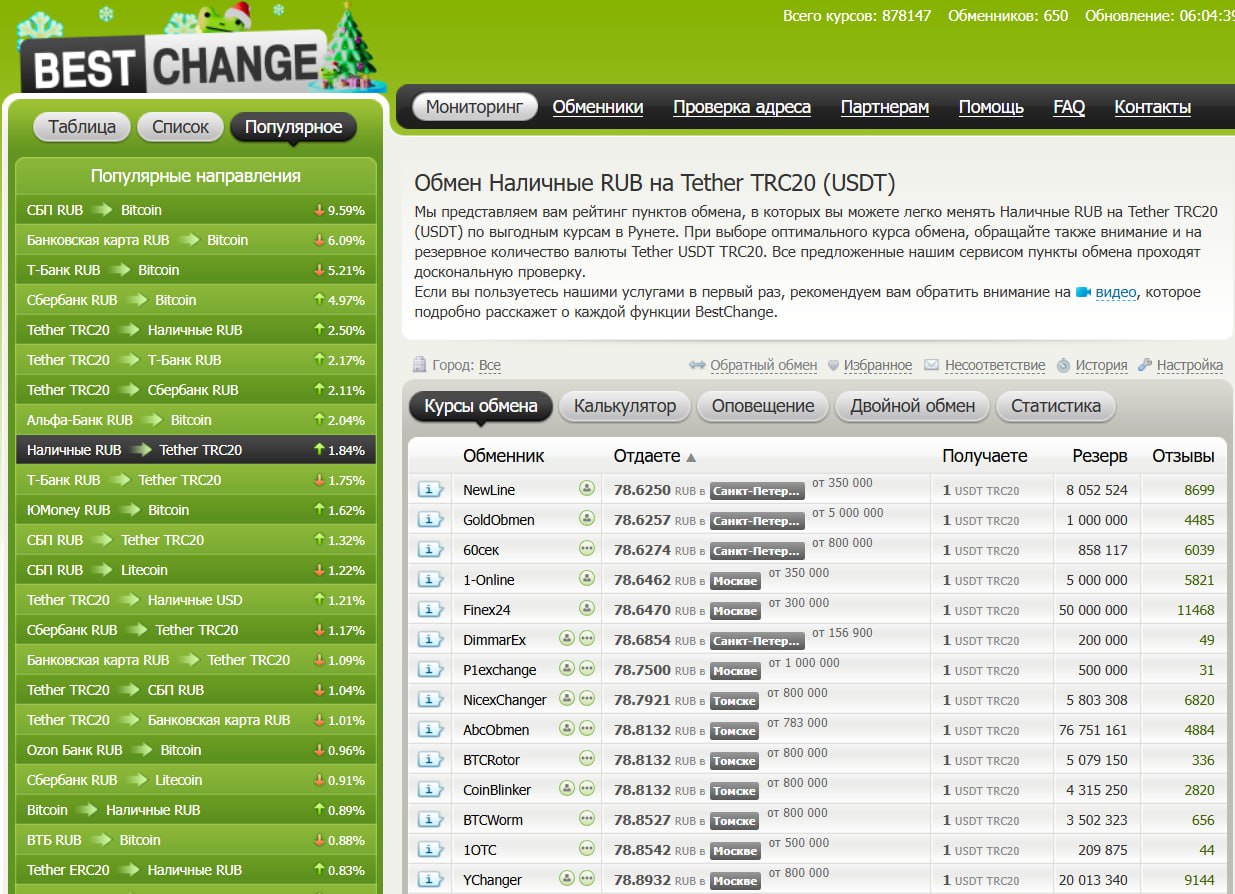1235x894 pixels.
Task: Open Обменники in the top menu
Action: pos(597,107)
